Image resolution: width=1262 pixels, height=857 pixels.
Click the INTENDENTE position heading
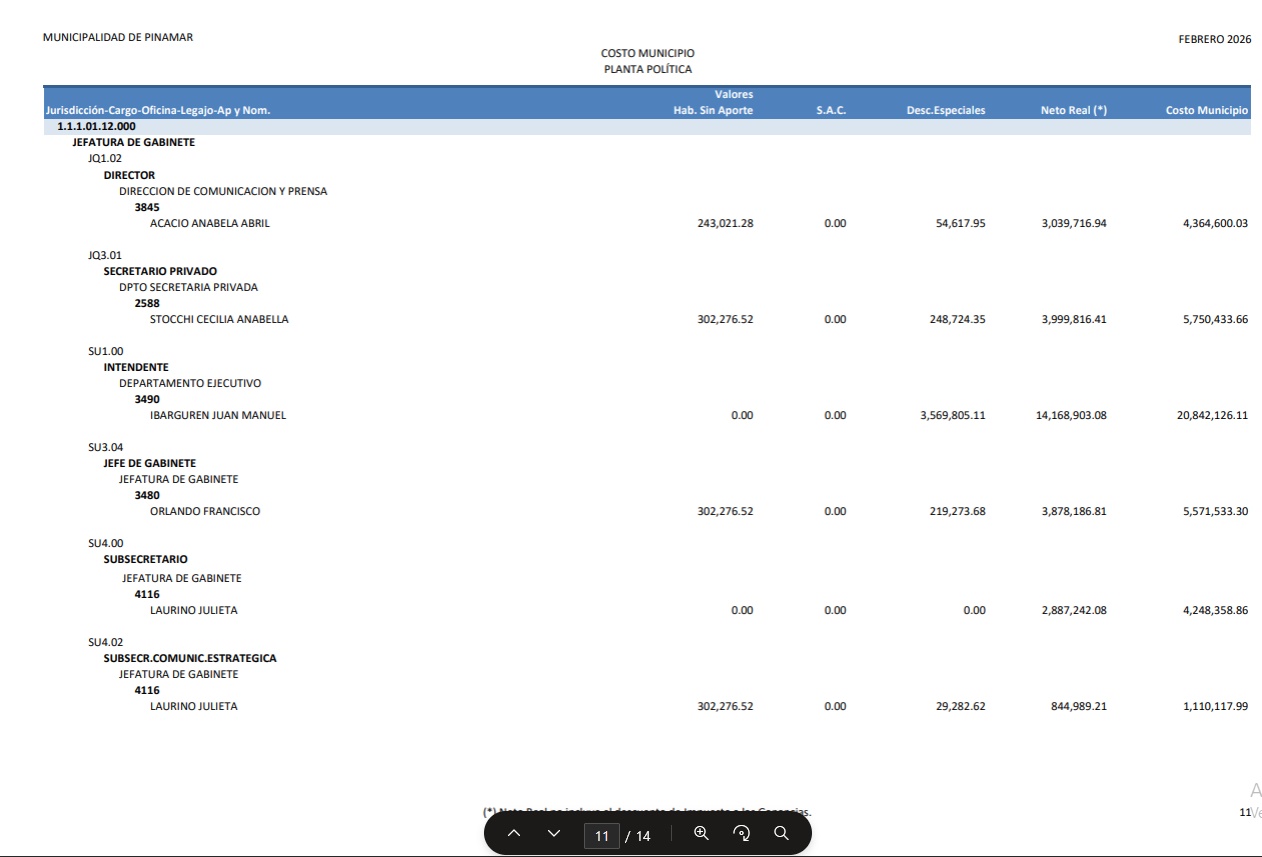pos(136,368)
